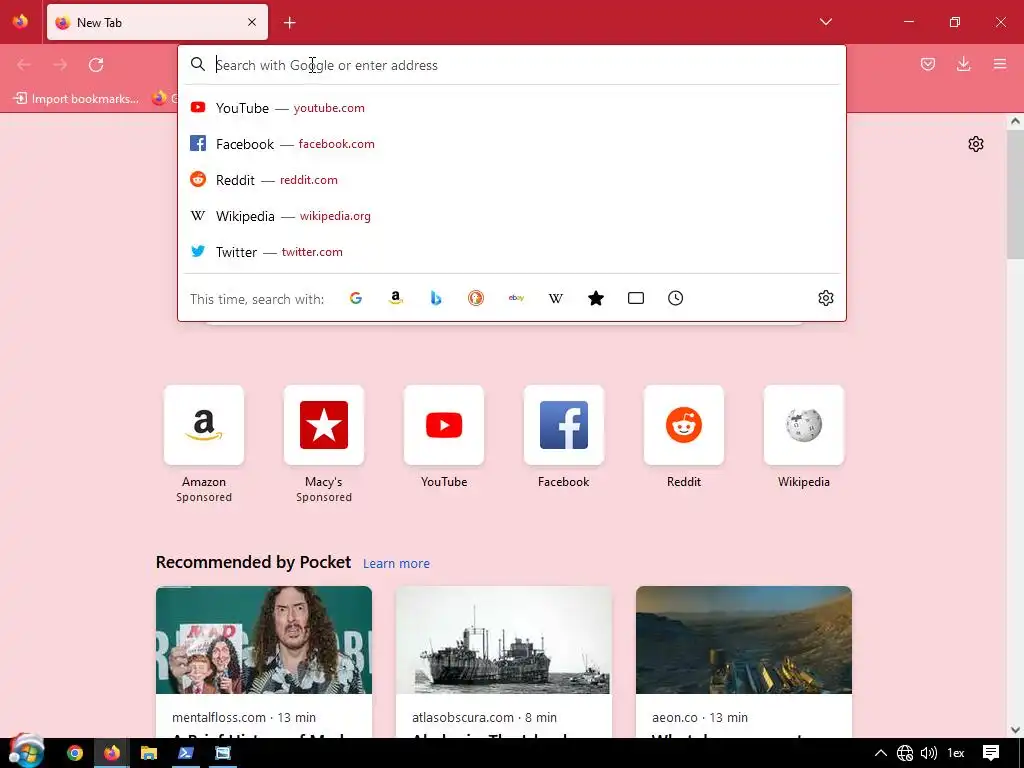Search this time with eBay
This screenshot has height=768, width=1024.
pyautogui.click(x=516, y=298)
